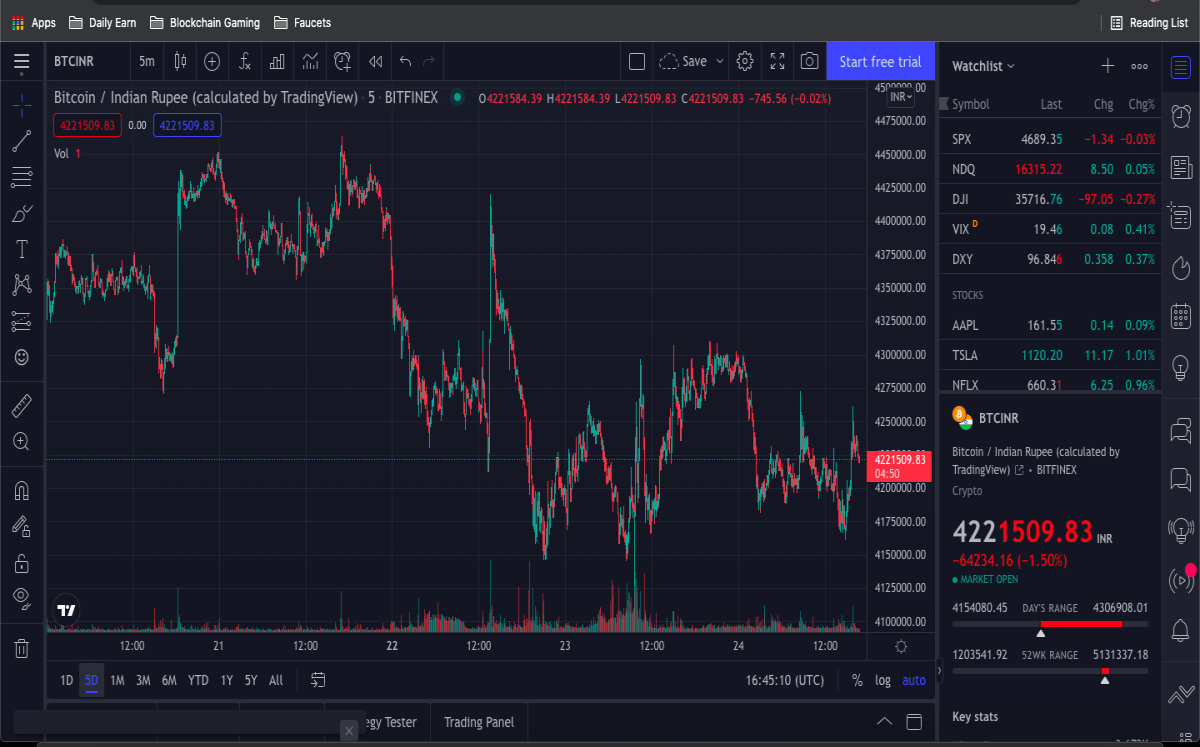1200x747 pixels.
Task: Toggle the log scale option
Action: point(883,681)
